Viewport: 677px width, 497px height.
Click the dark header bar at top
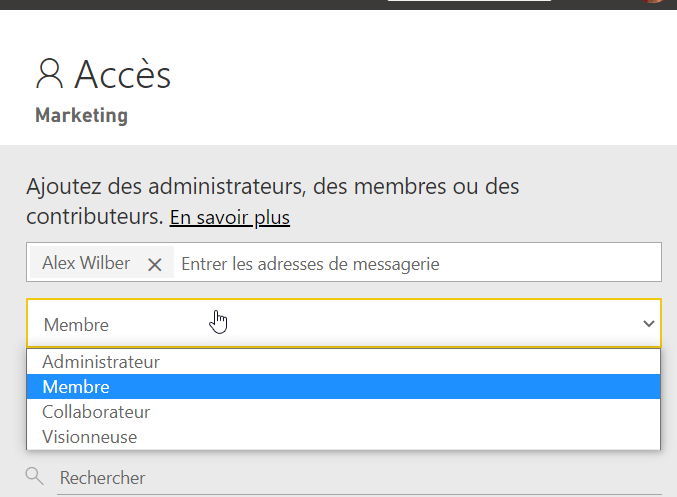tap(200, 5)
